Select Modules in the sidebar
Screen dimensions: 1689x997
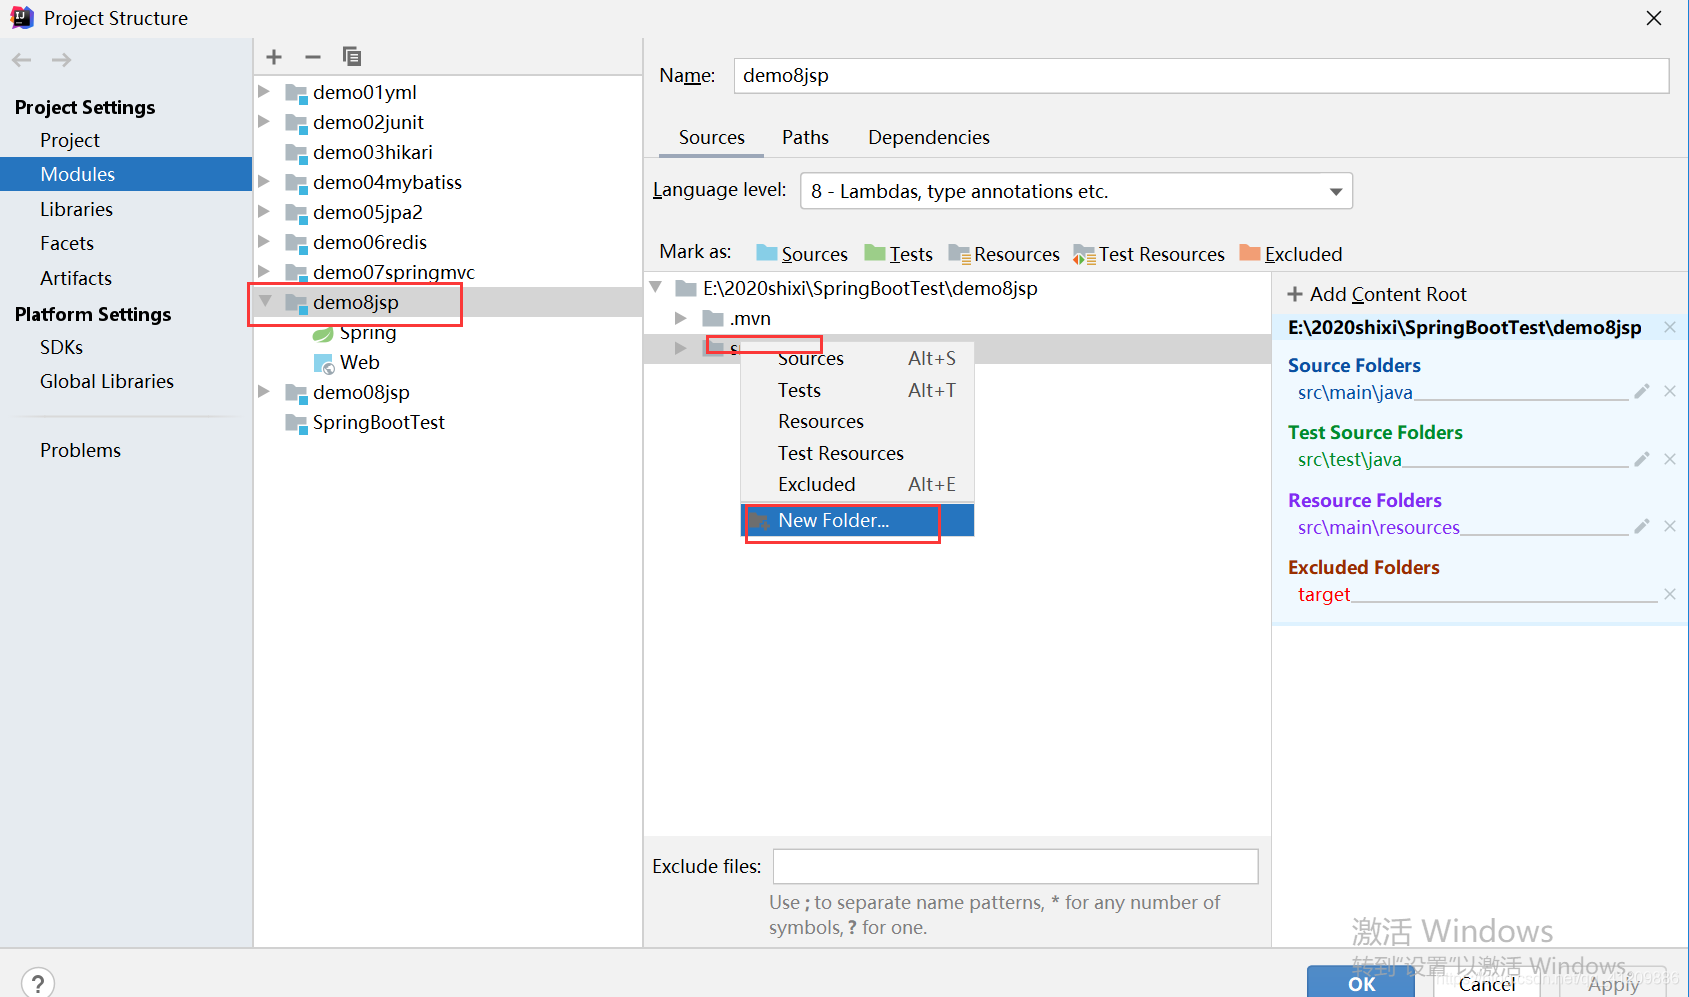[x=126, y=174]
